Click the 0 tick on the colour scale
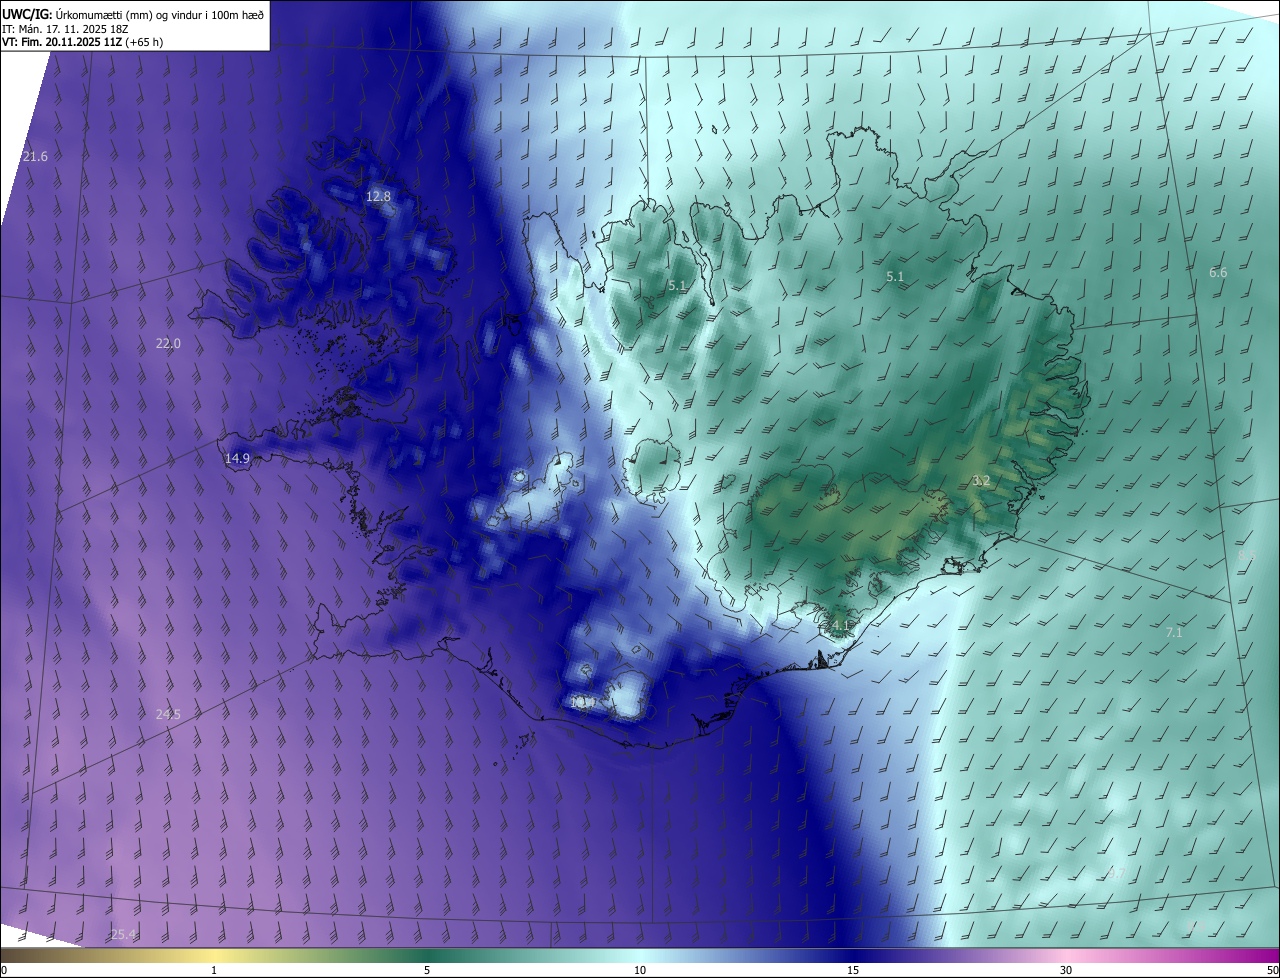 click(x=4, y=970)
